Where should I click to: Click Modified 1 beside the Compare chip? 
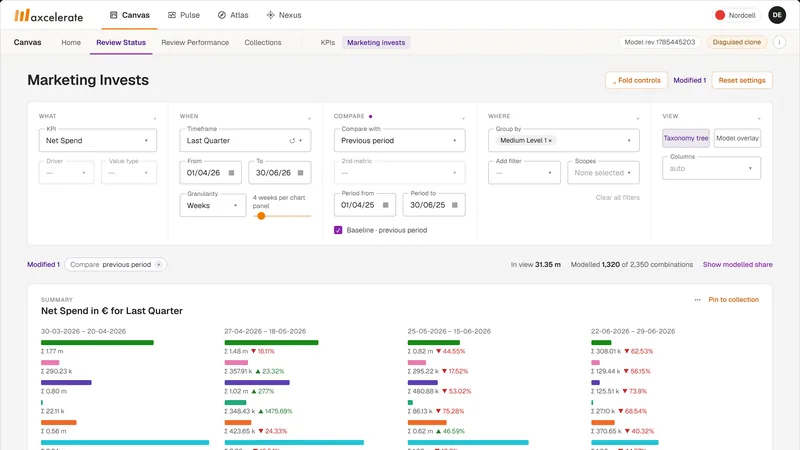click(43, 264)
